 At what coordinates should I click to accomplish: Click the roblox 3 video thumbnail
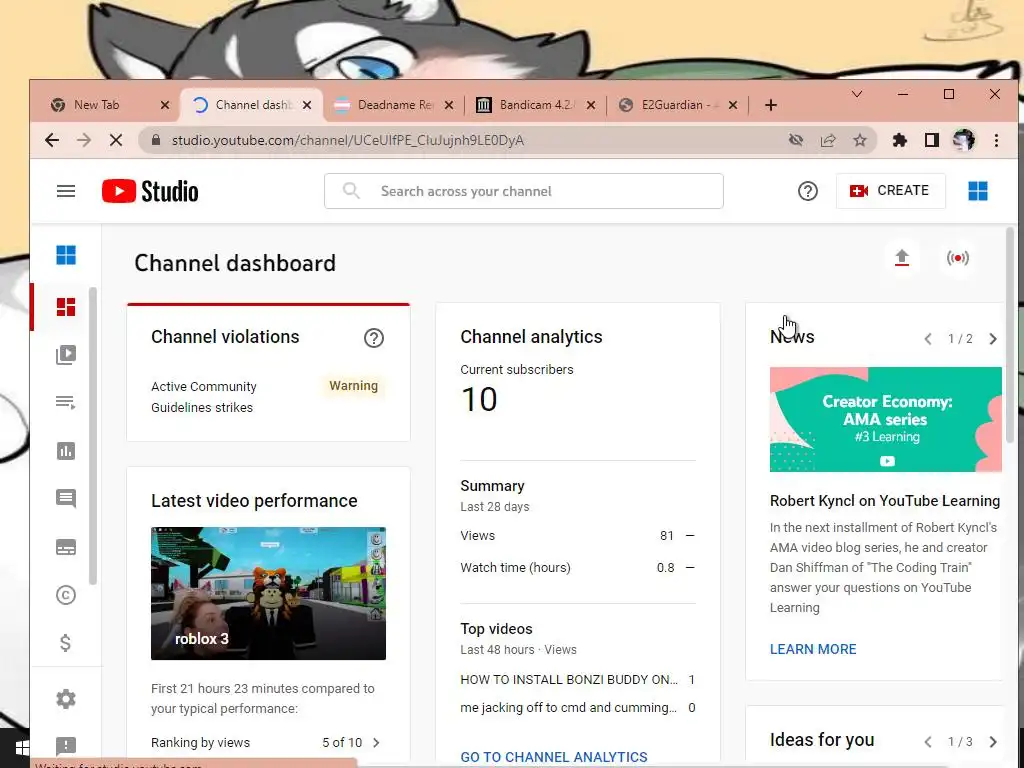(x=268, y=593)
